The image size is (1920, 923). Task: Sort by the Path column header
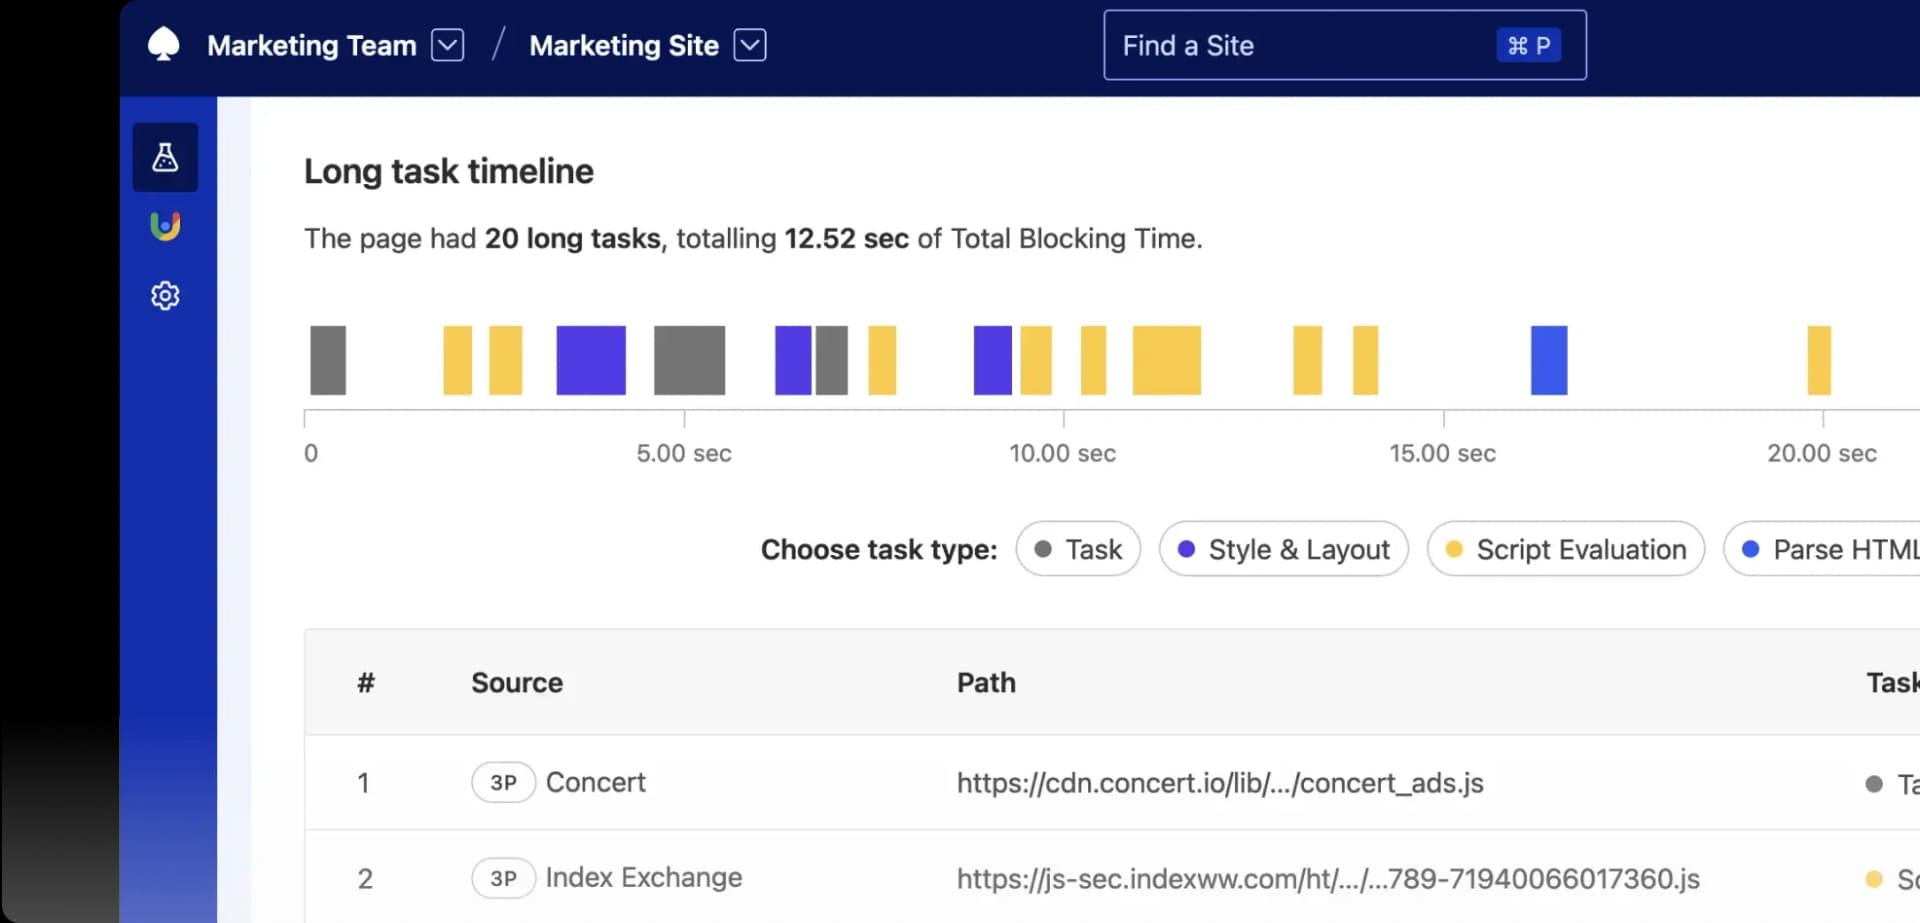coord(986,682)
